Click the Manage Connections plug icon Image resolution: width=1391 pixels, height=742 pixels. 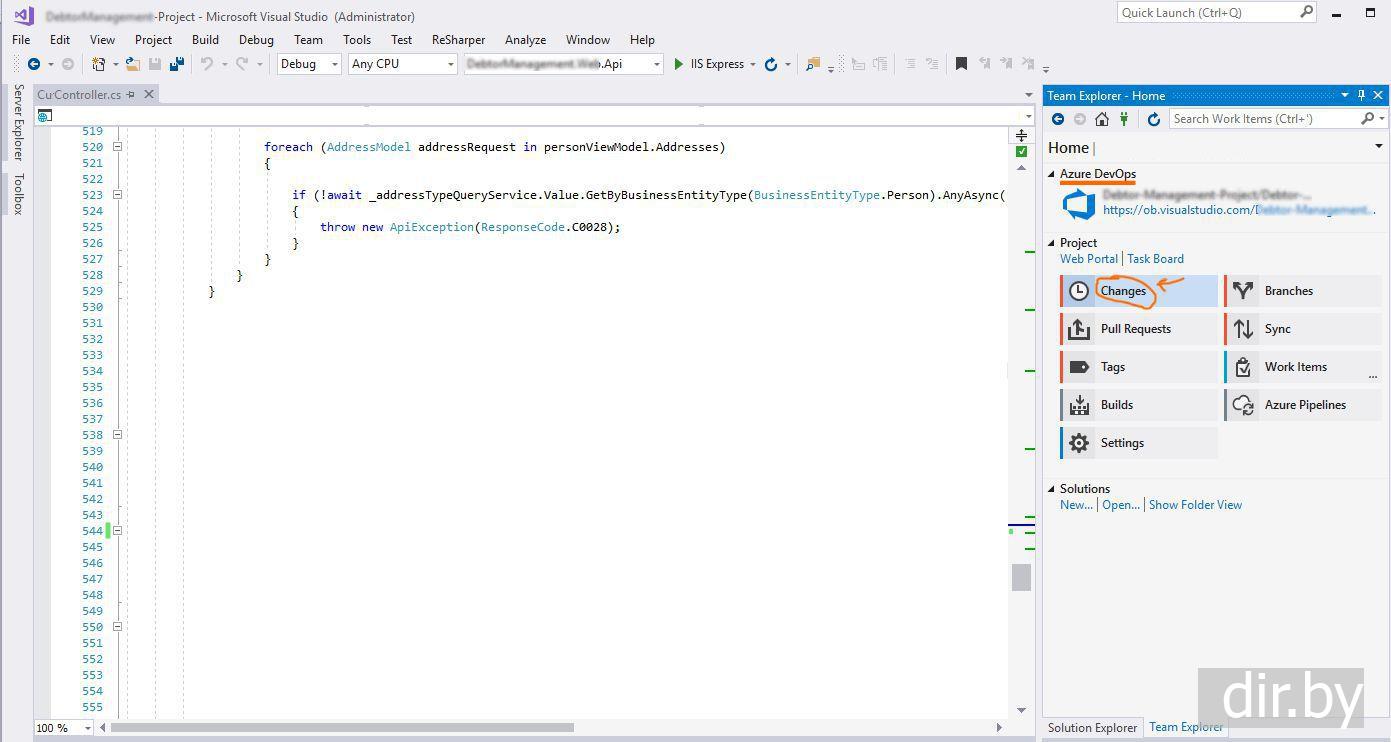coord(1124,119)
